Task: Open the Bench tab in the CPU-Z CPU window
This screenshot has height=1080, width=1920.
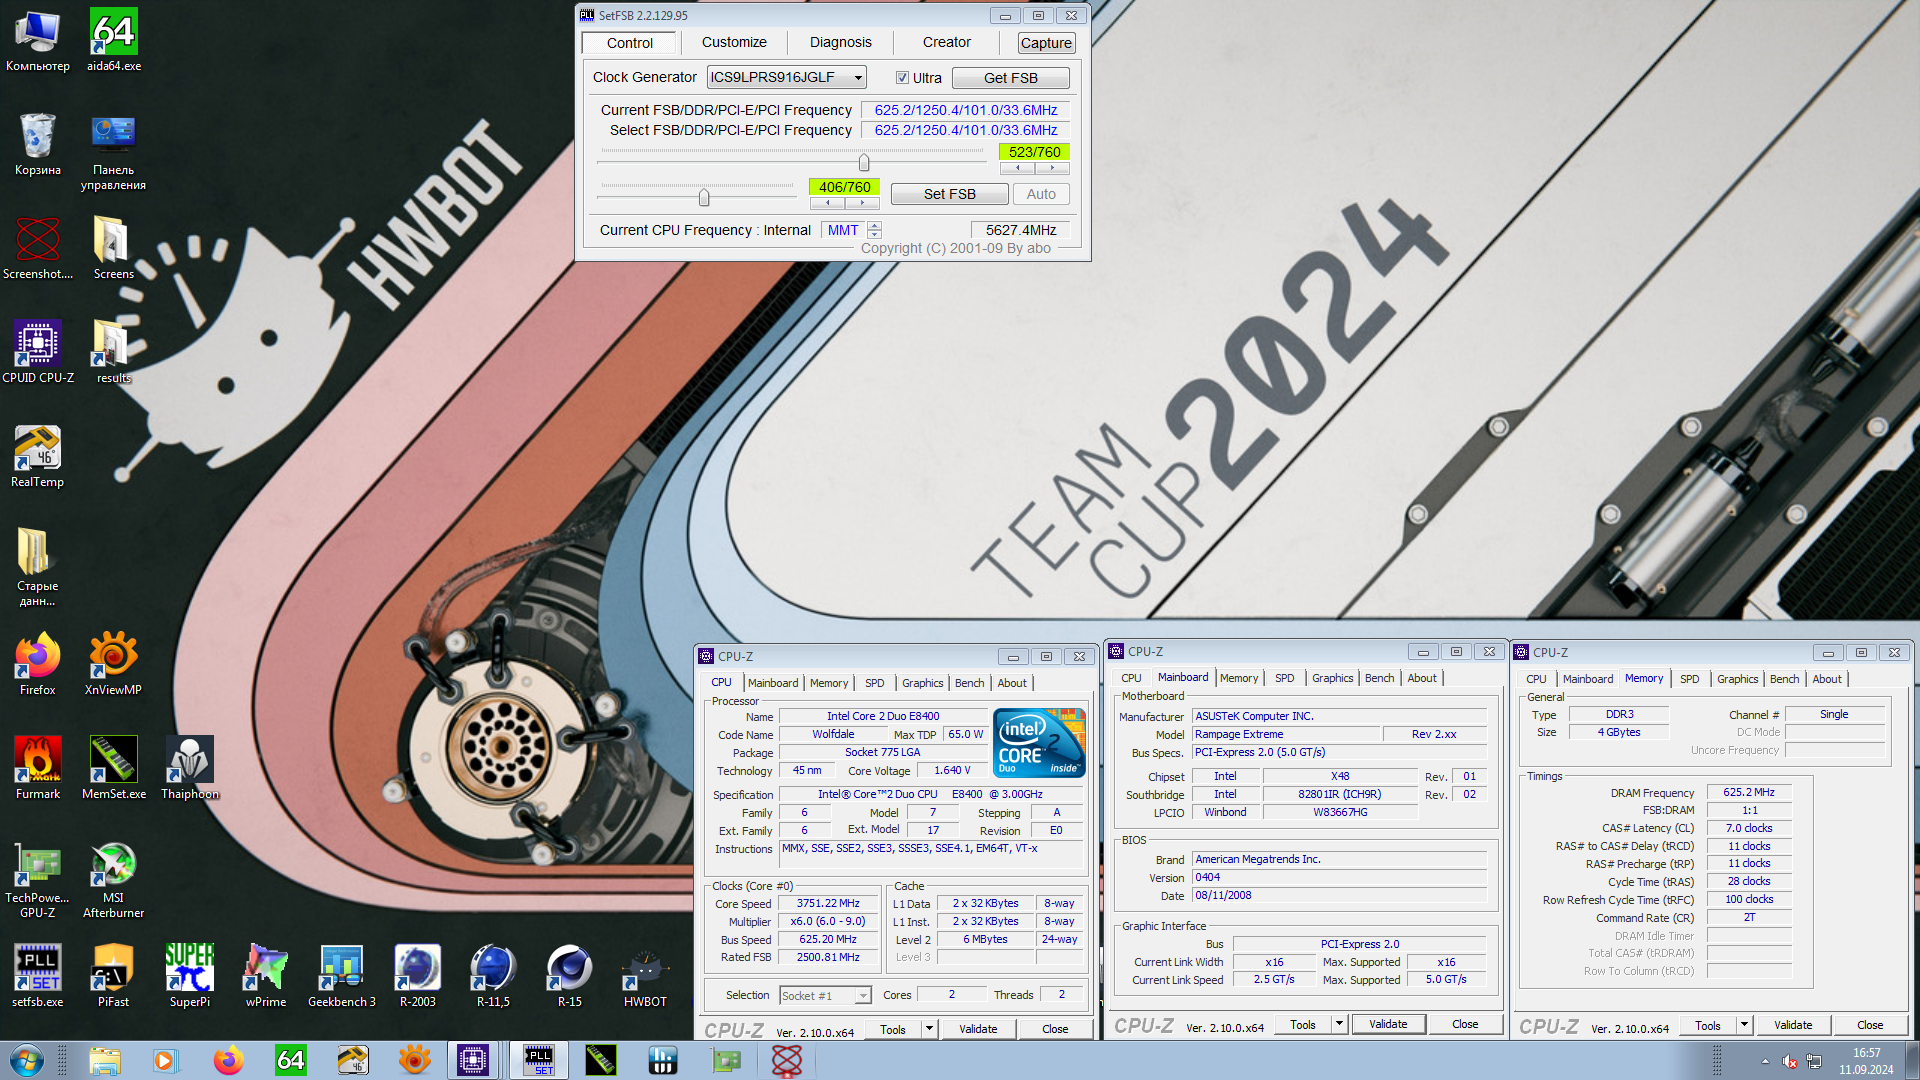Action: tap(969, 683)
